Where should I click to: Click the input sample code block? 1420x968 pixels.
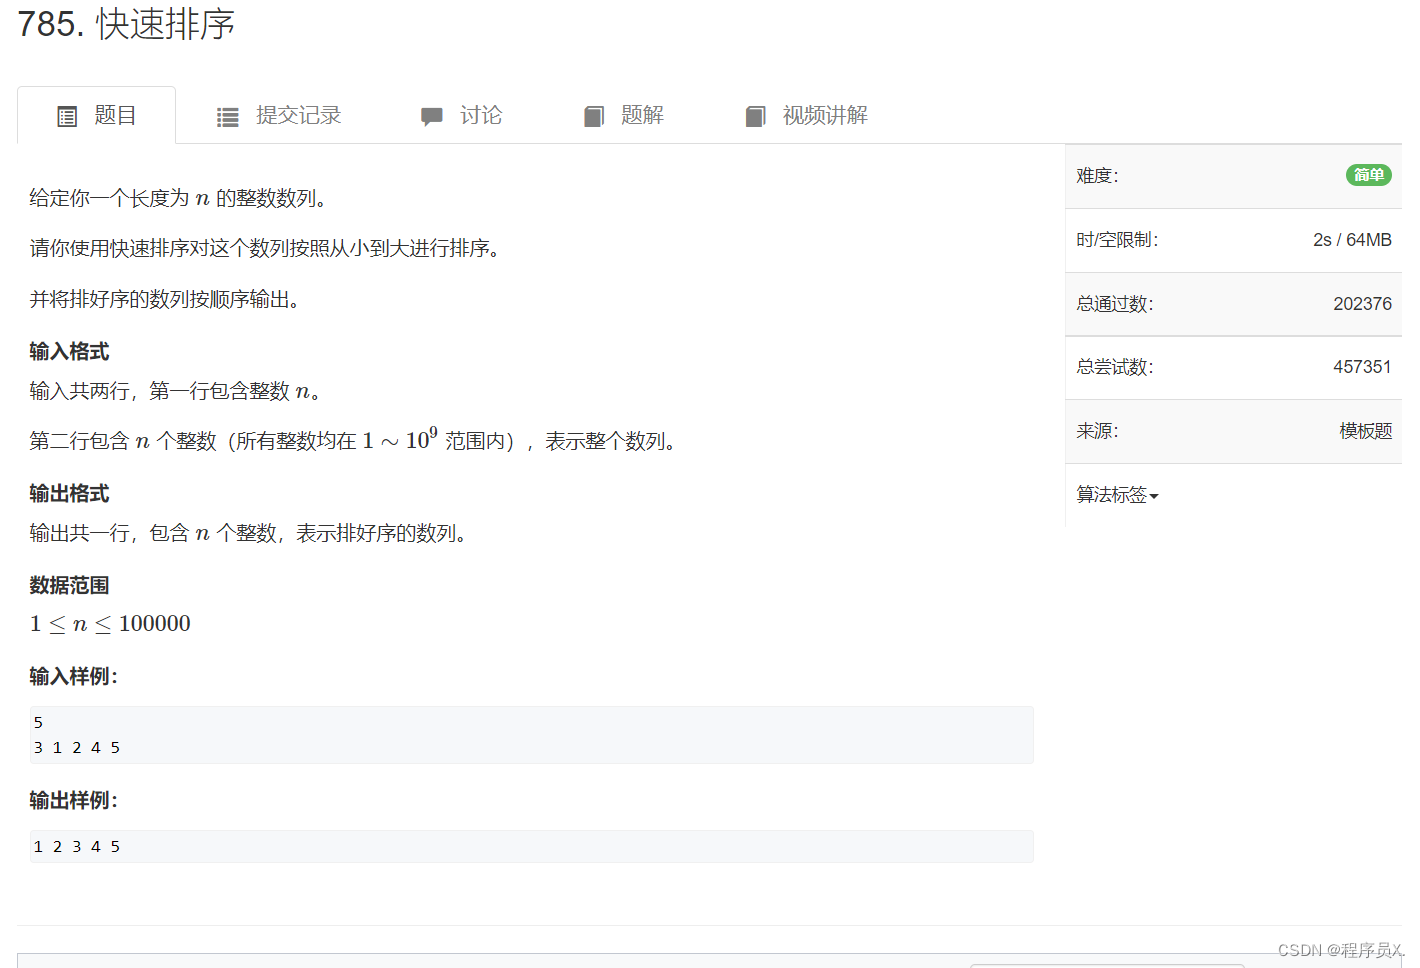pos(530,735)
